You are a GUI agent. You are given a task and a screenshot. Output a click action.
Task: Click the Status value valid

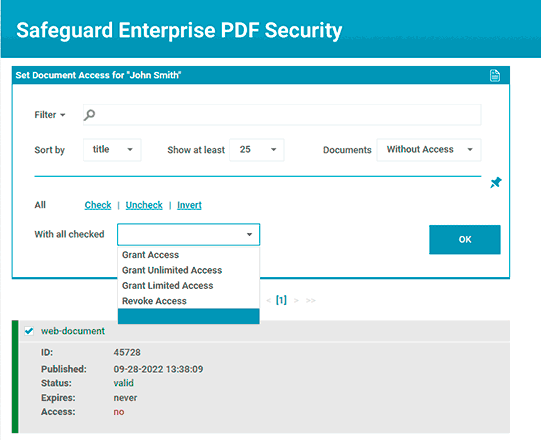click(124, 383)
